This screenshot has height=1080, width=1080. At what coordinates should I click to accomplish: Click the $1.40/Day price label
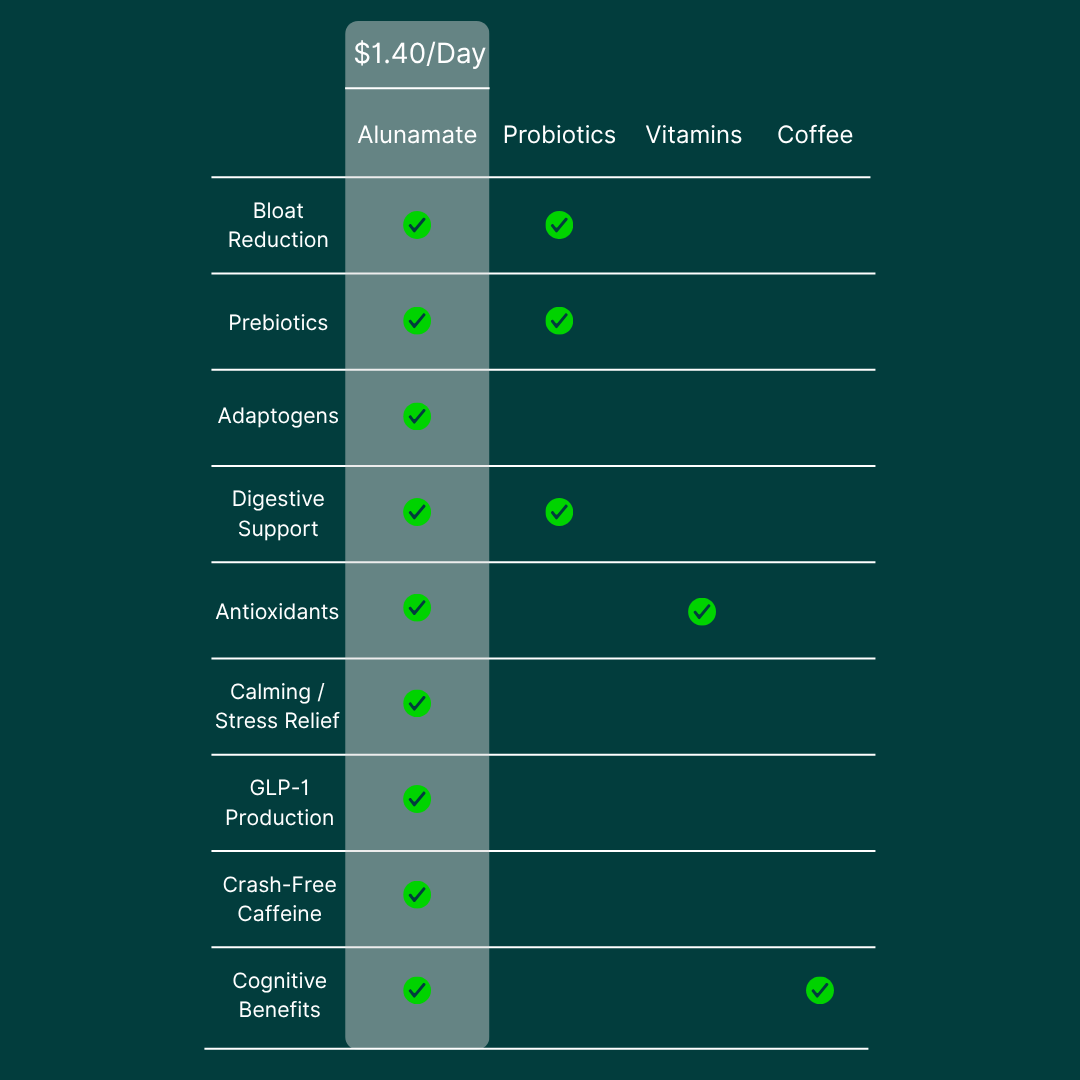coord(419,53)
